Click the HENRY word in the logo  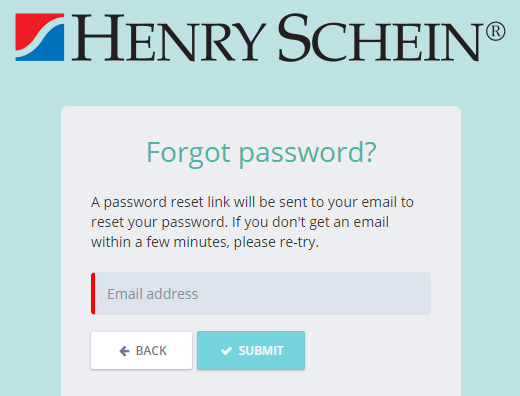169,38
